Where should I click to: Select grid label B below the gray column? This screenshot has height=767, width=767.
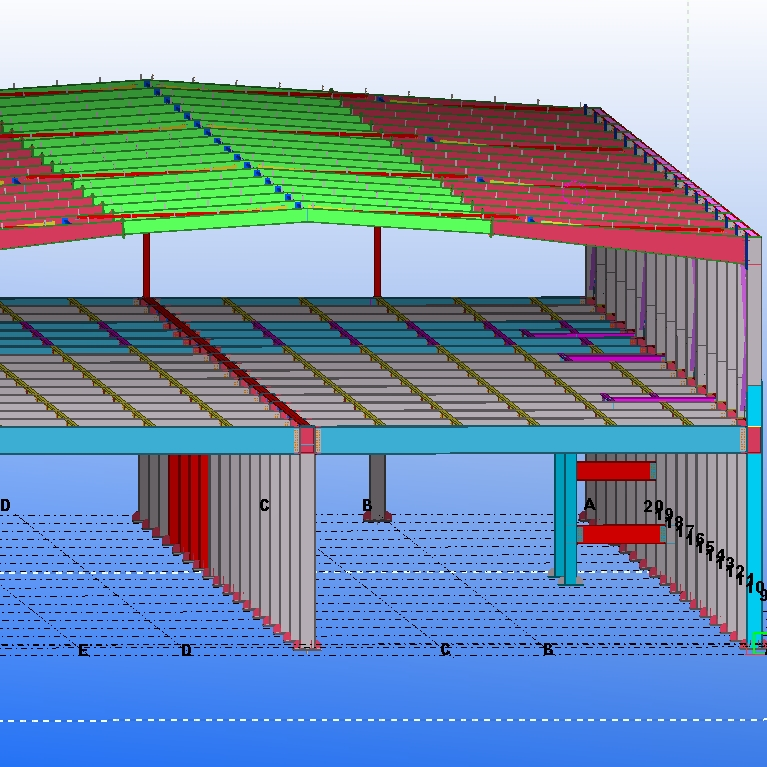tap(367, 505)
